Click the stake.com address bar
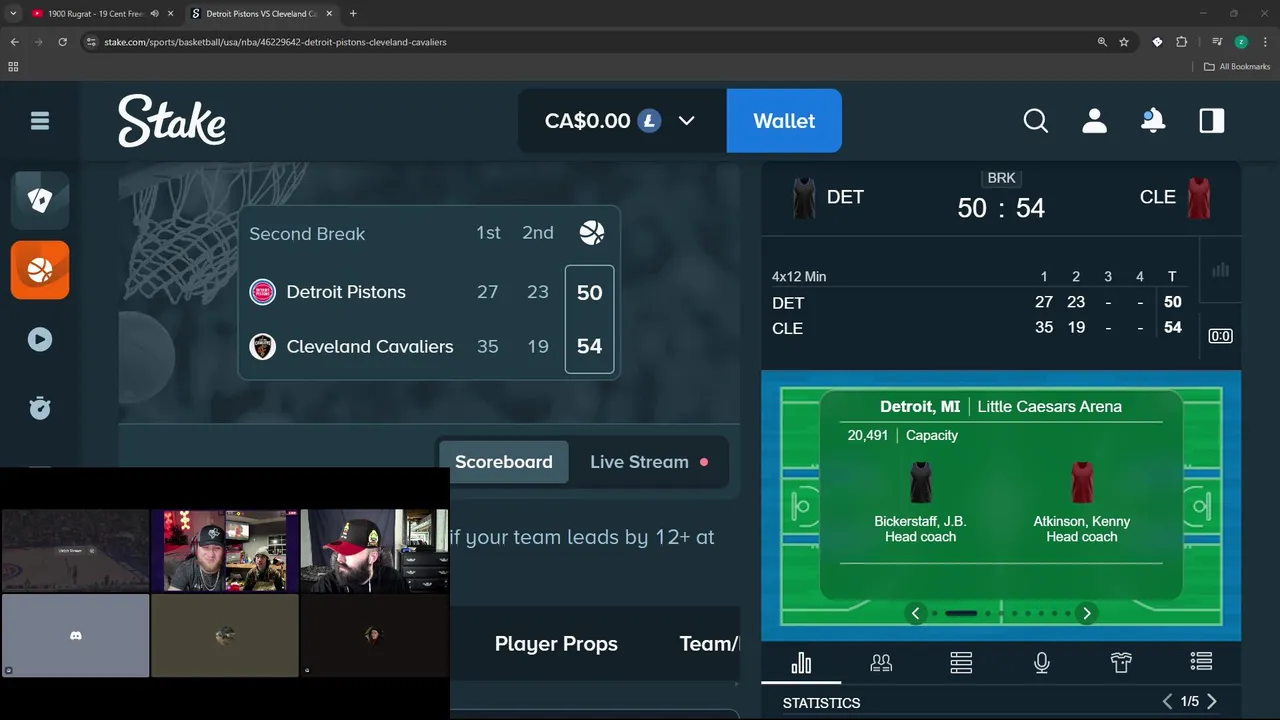 590,42
